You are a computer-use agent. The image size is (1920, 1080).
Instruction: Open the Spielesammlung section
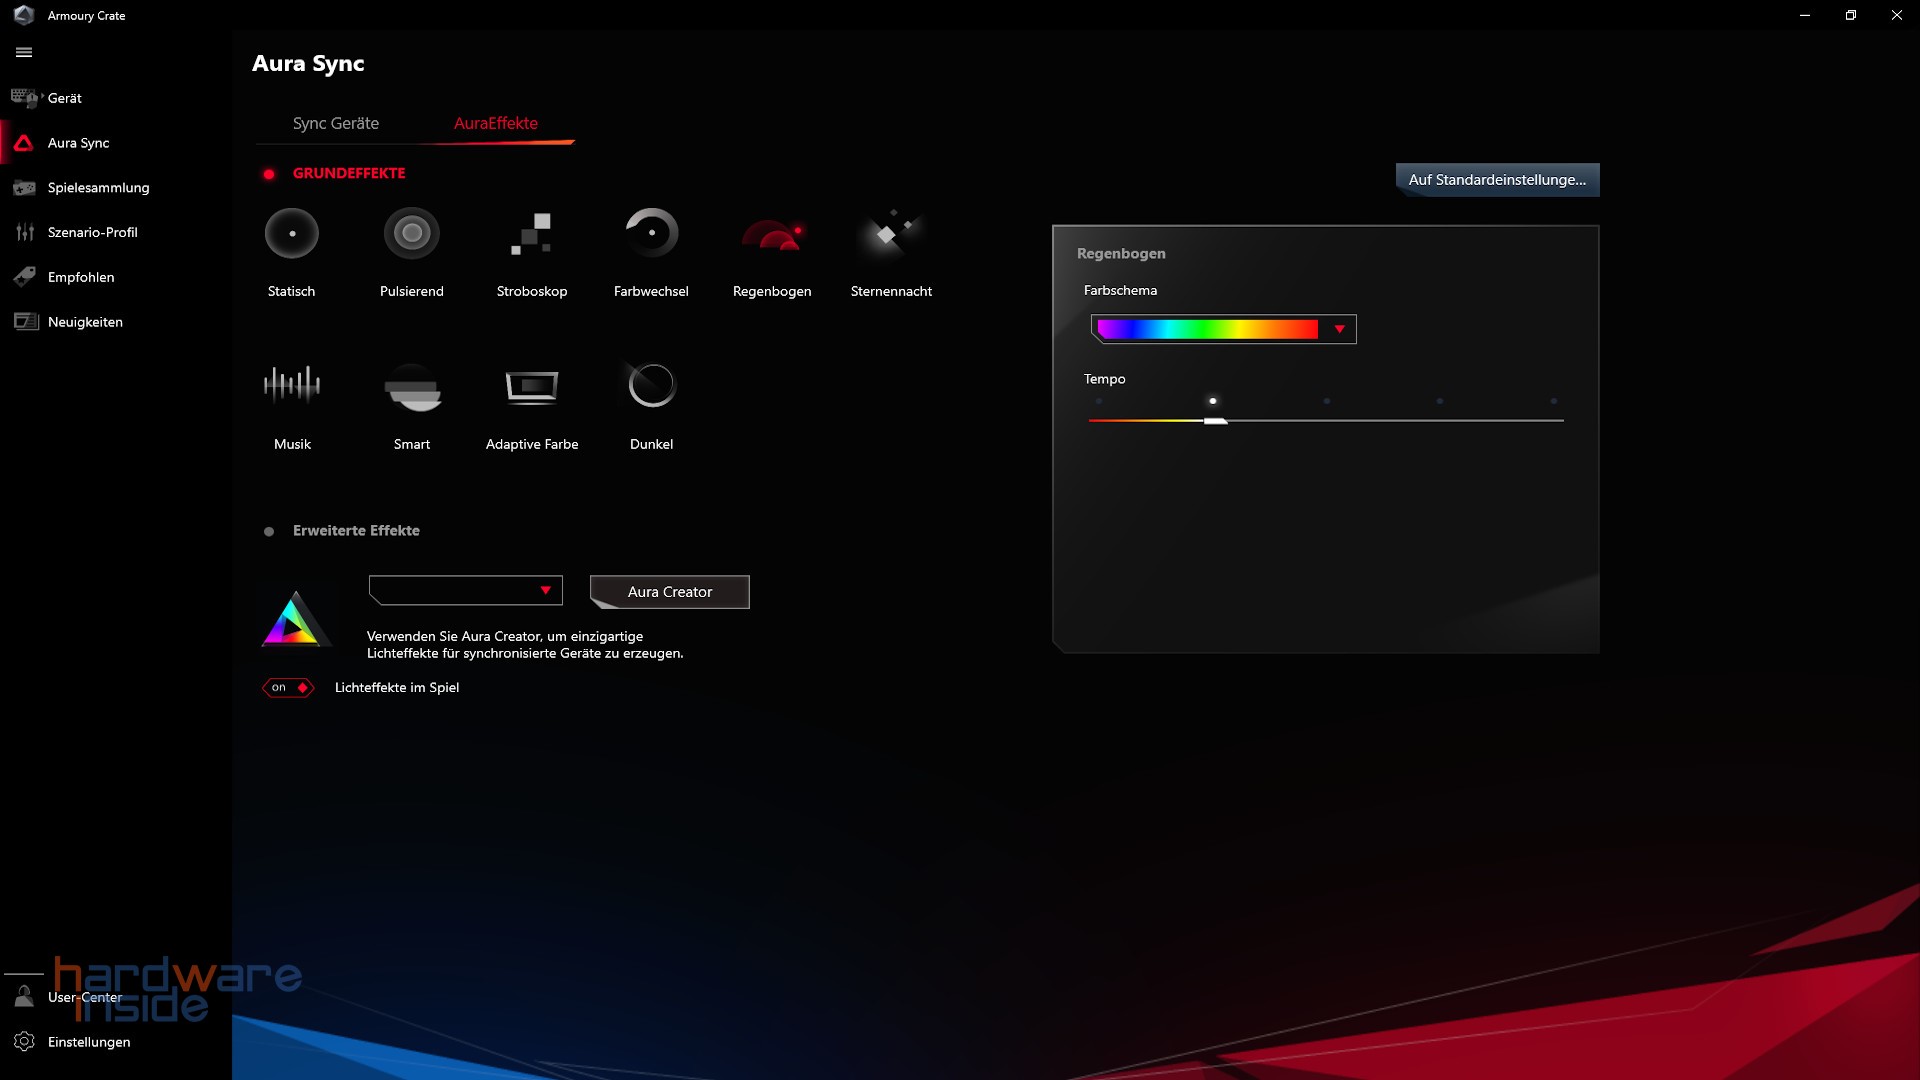(99, 187)
